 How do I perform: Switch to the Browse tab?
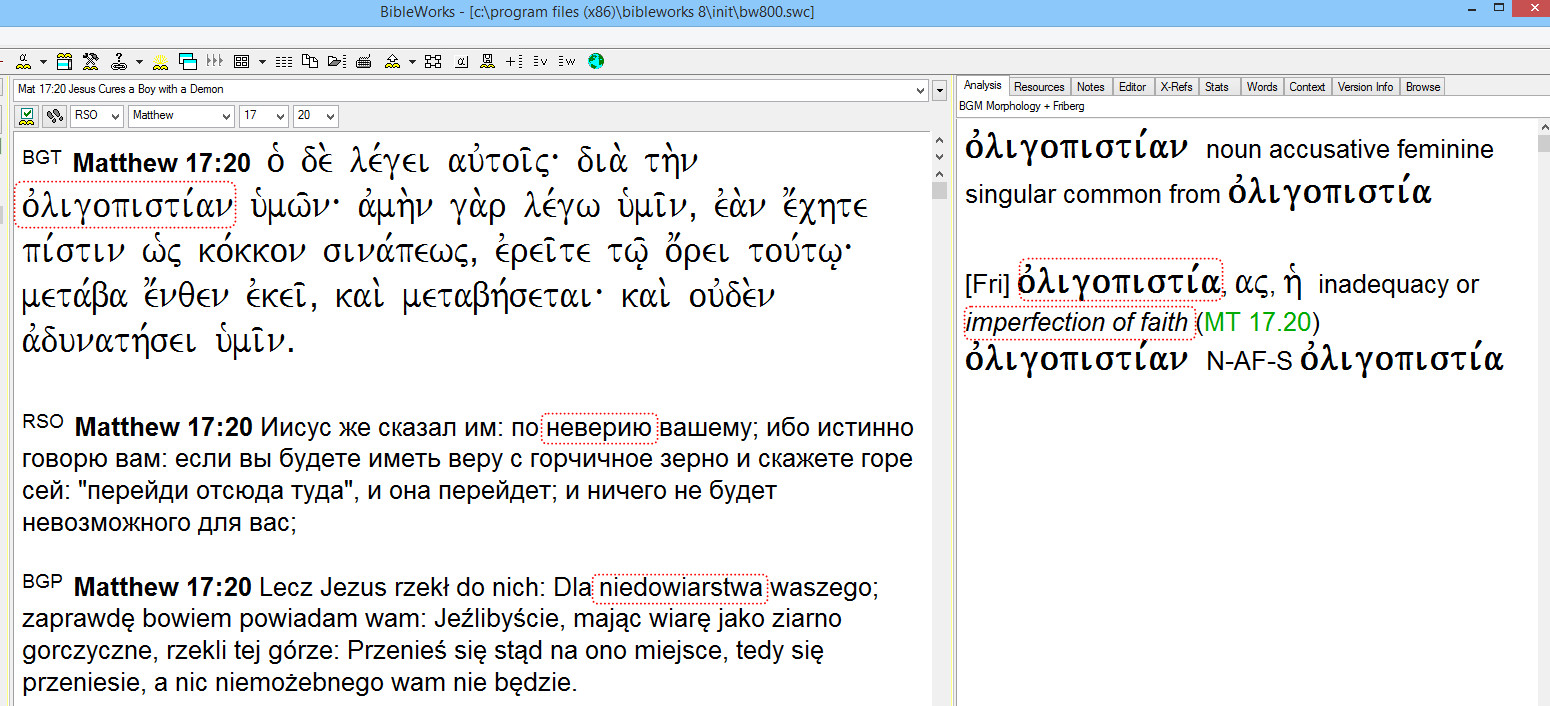coord(1423,87)
